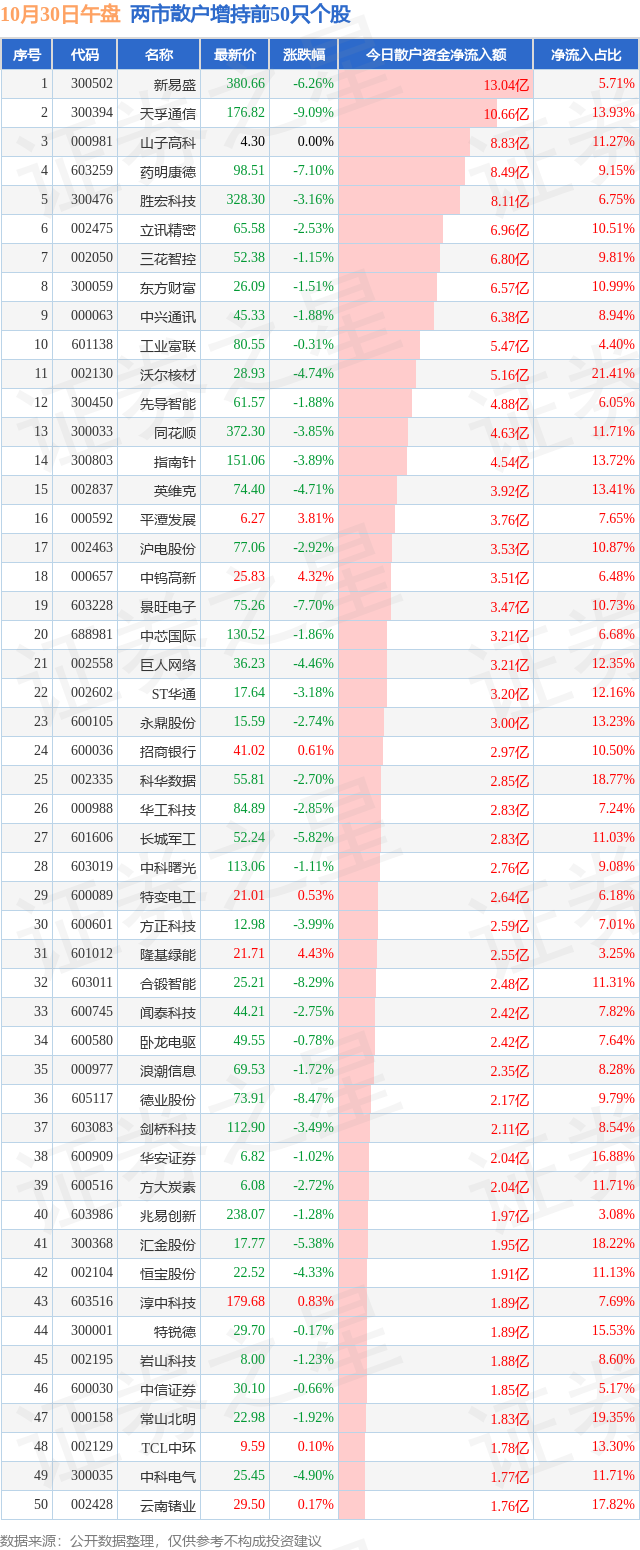Click stock name 同花顺

click(x=175, y=433)
